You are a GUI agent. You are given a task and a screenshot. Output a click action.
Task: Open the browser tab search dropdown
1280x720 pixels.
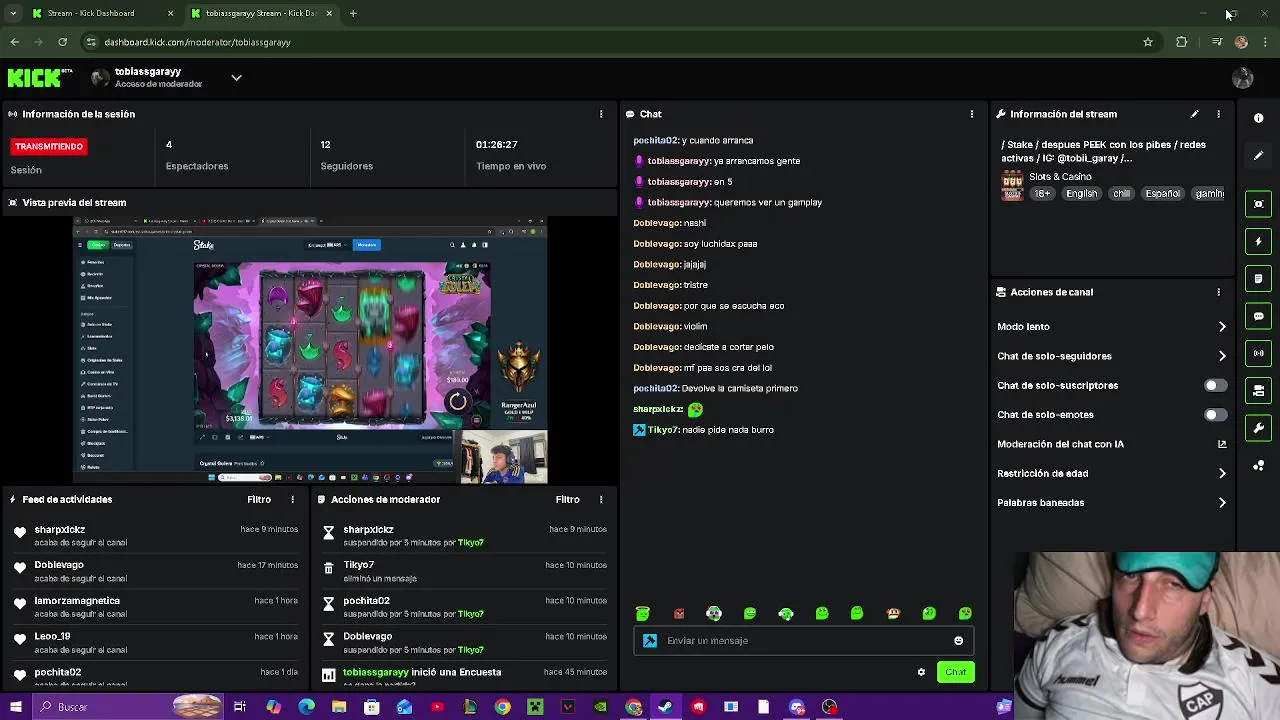pyautogui.click(x=12, y=13)
